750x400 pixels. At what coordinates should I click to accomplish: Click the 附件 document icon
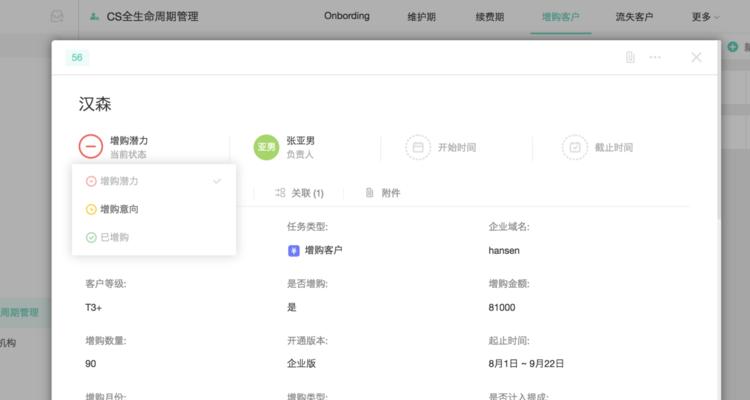(369, 193)
